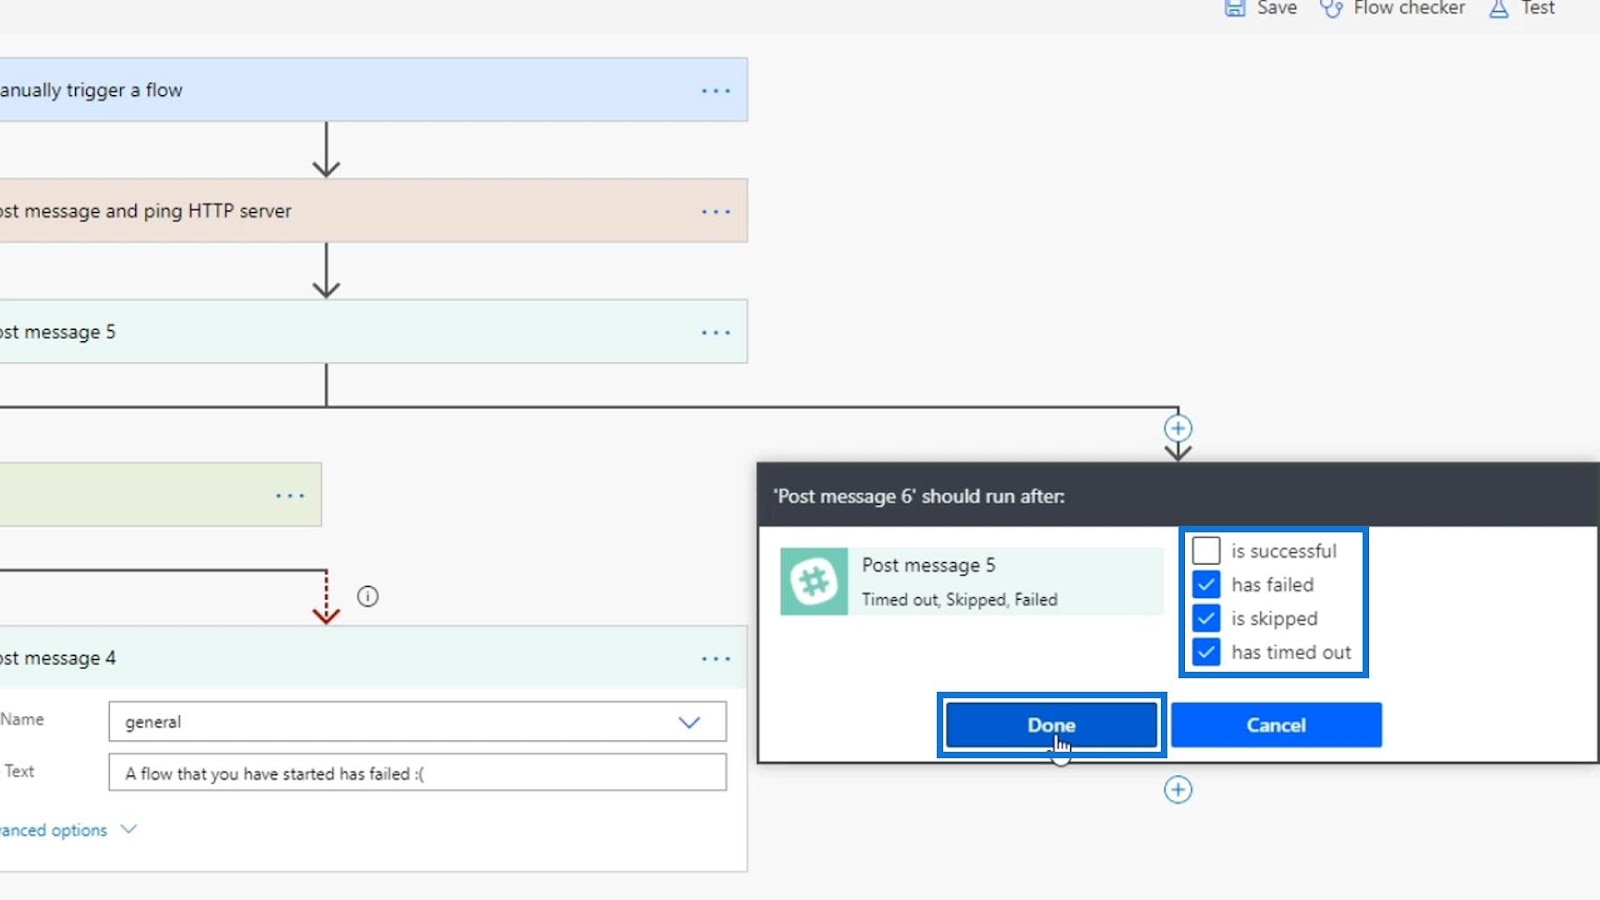
Task: Select the Post message 4 card header
Action: click(373, 658)
